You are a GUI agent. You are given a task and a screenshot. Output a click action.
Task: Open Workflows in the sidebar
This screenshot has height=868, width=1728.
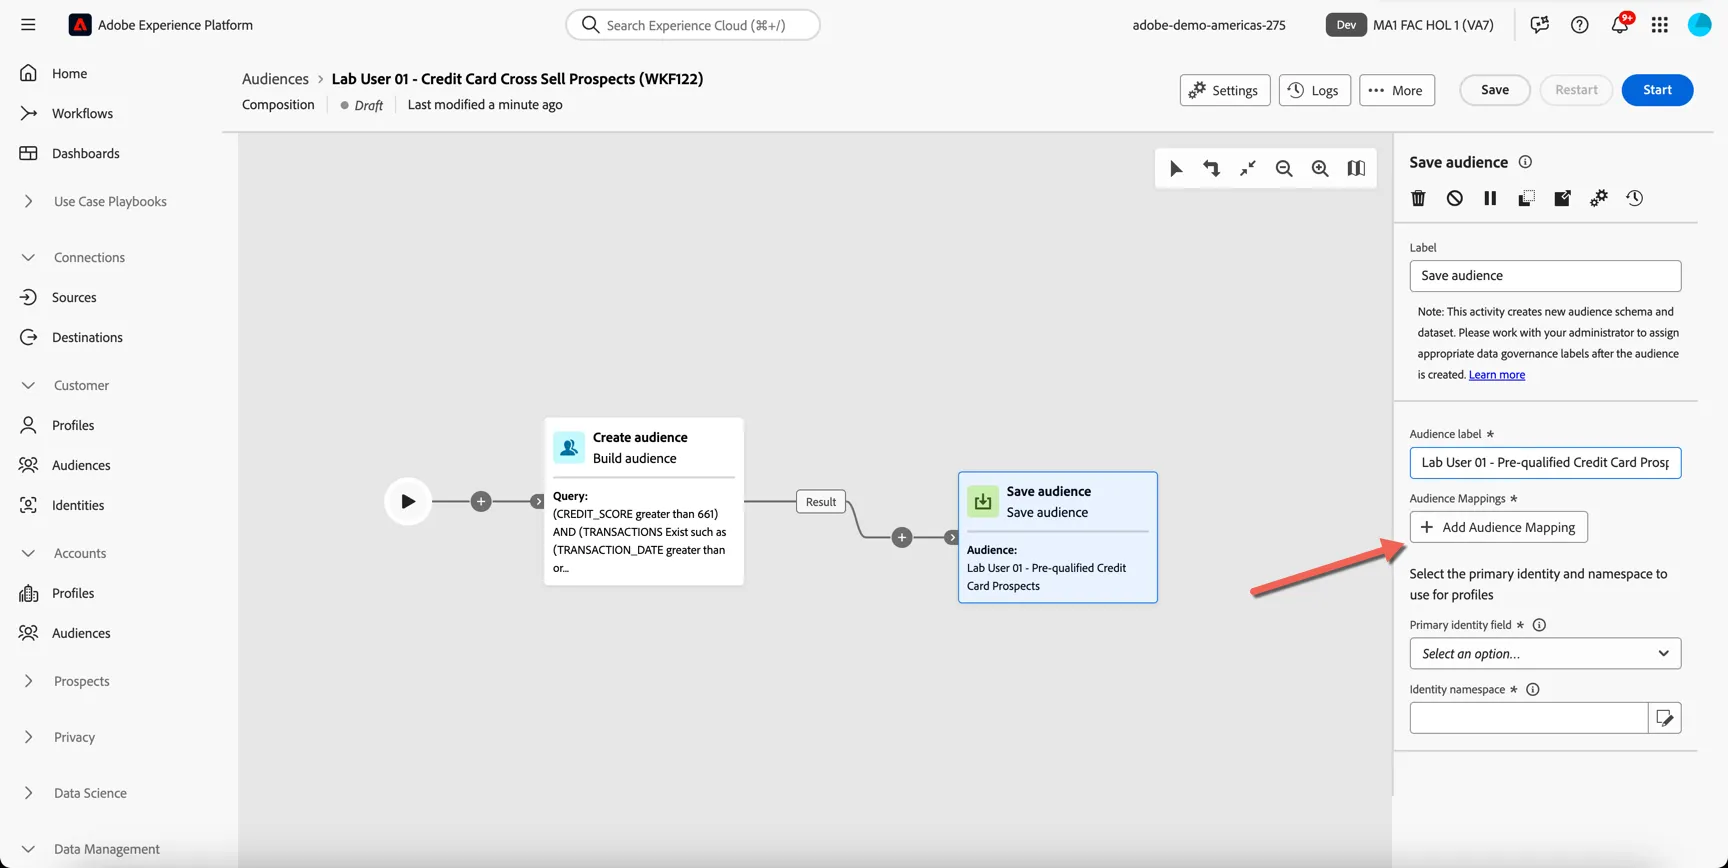[82, 113]
